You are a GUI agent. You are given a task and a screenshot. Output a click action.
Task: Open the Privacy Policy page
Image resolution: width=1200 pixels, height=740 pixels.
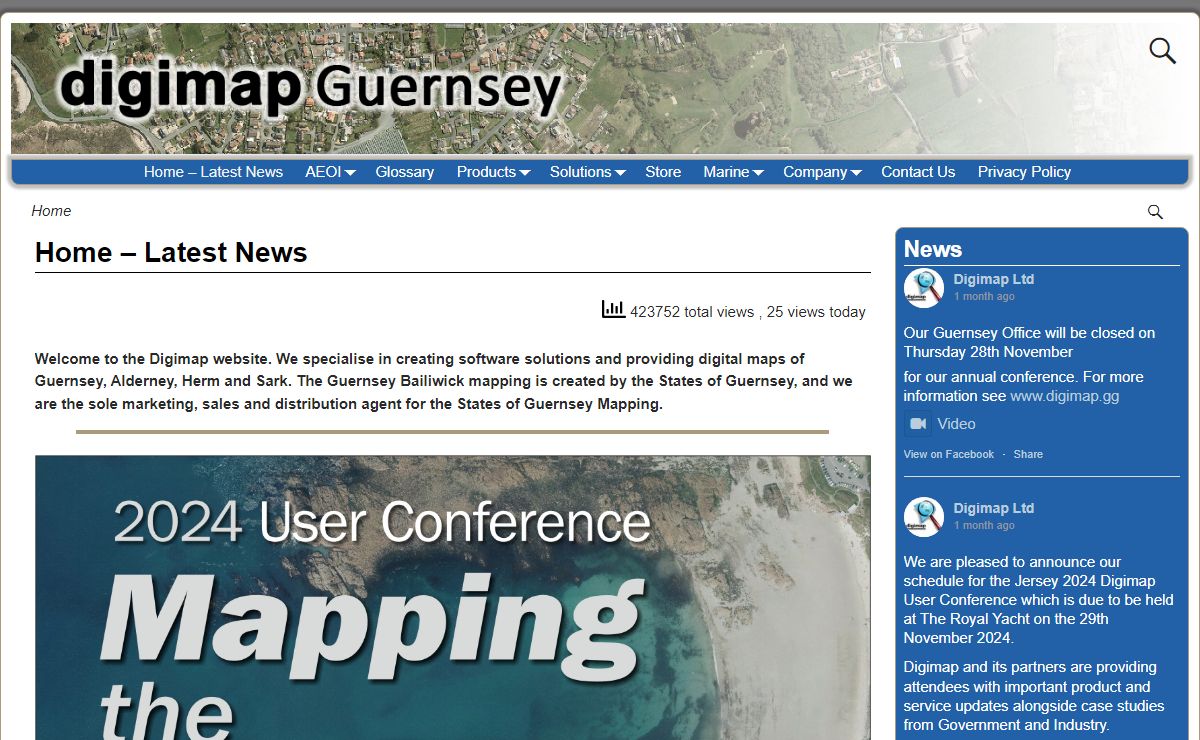(x=1024, y=172)
